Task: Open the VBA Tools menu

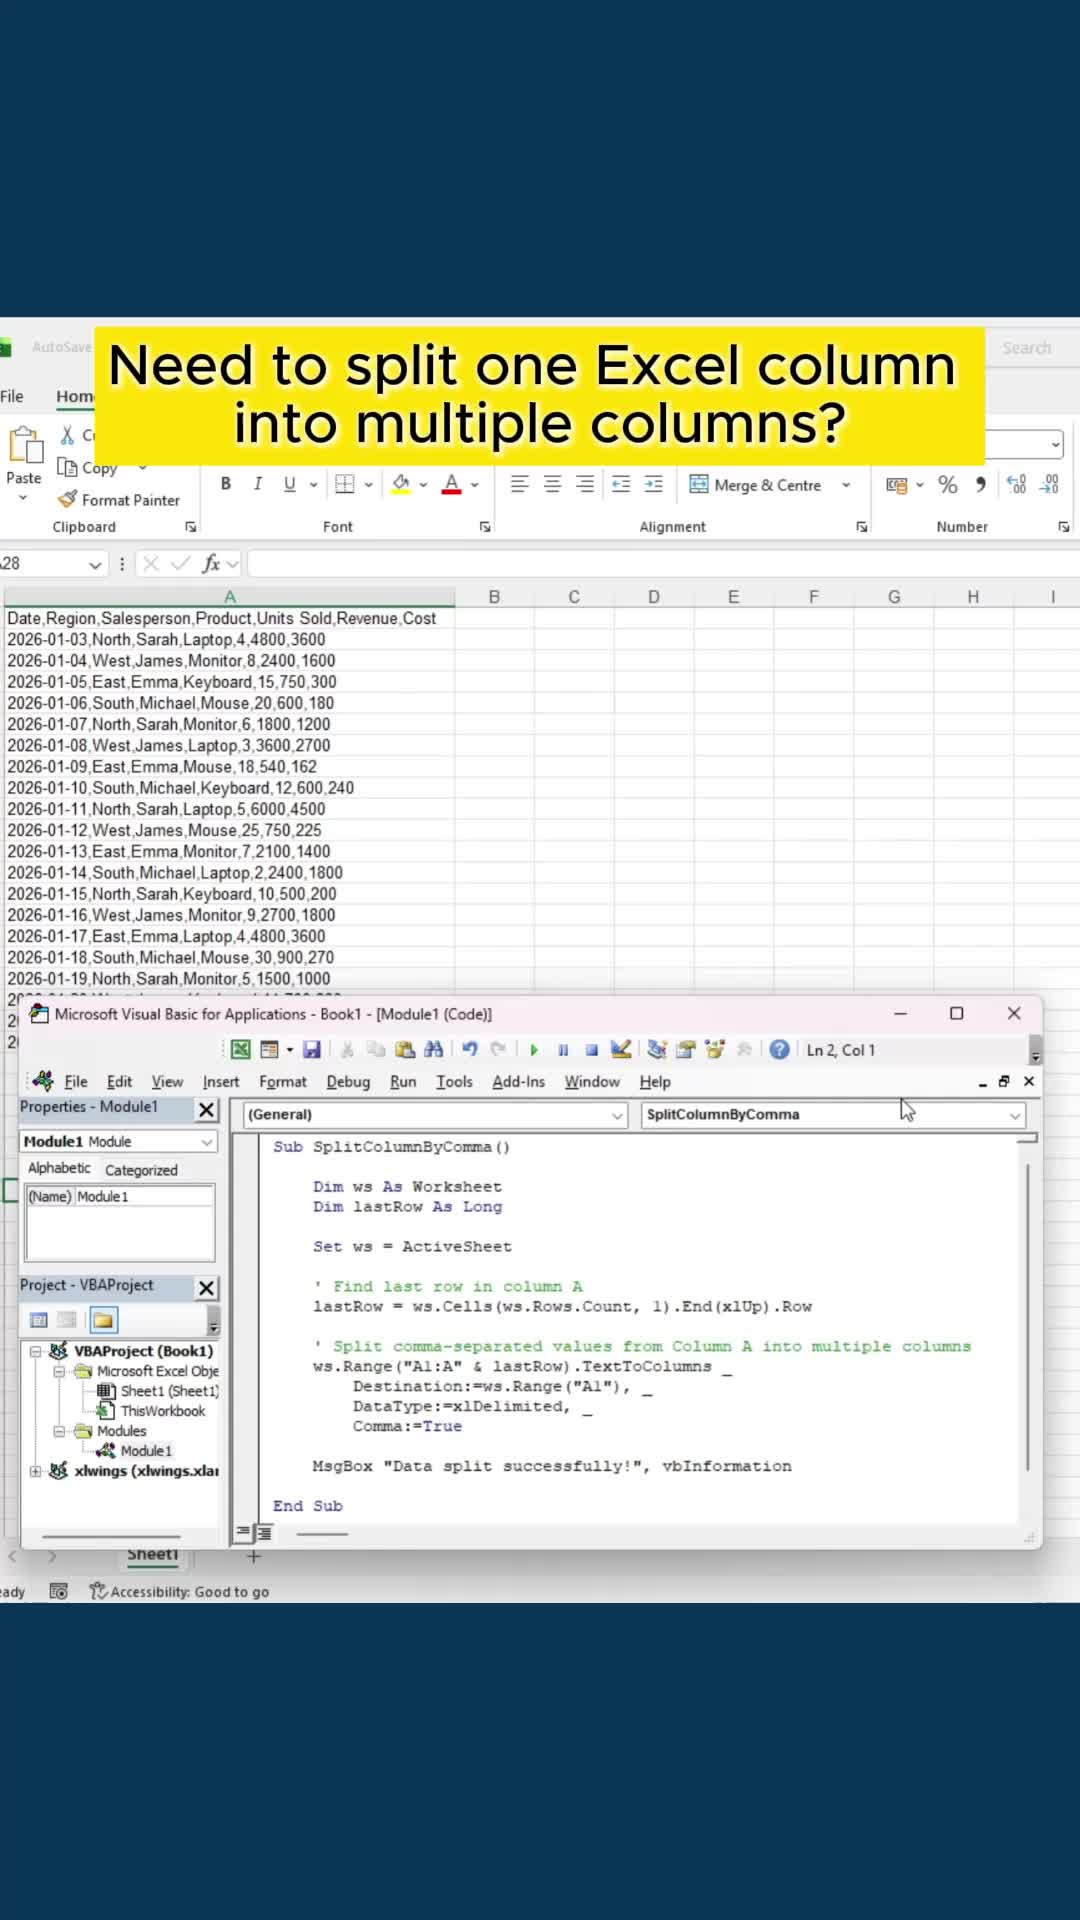Action: point(454,1081)
